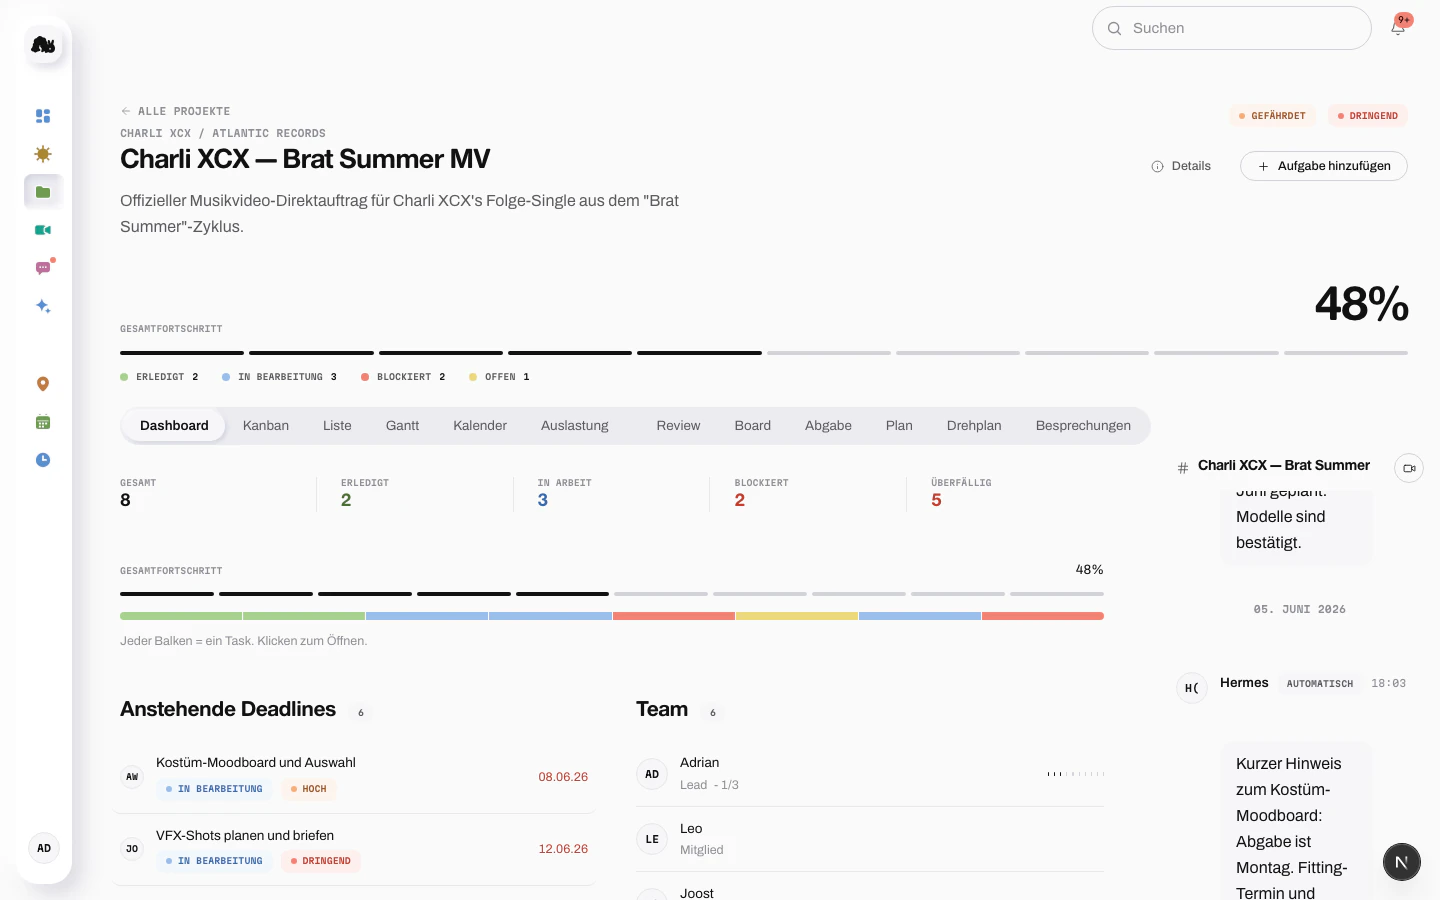This screenshot has height=900, width=1440.
Task: Click the 12.06.26 due date
Action: (563, 849)
